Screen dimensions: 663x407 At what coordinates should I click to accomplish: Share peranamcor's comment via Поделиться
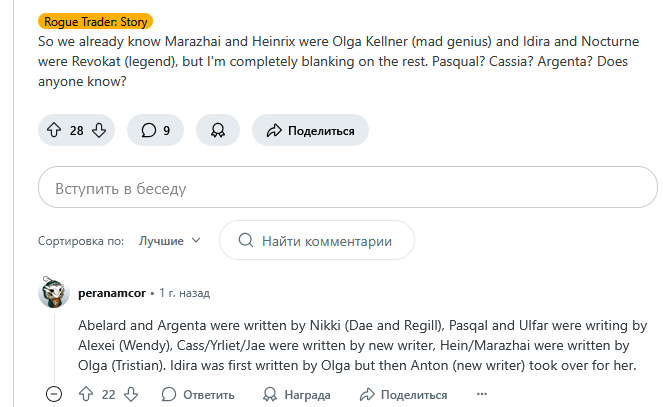(x=402, y=395)
